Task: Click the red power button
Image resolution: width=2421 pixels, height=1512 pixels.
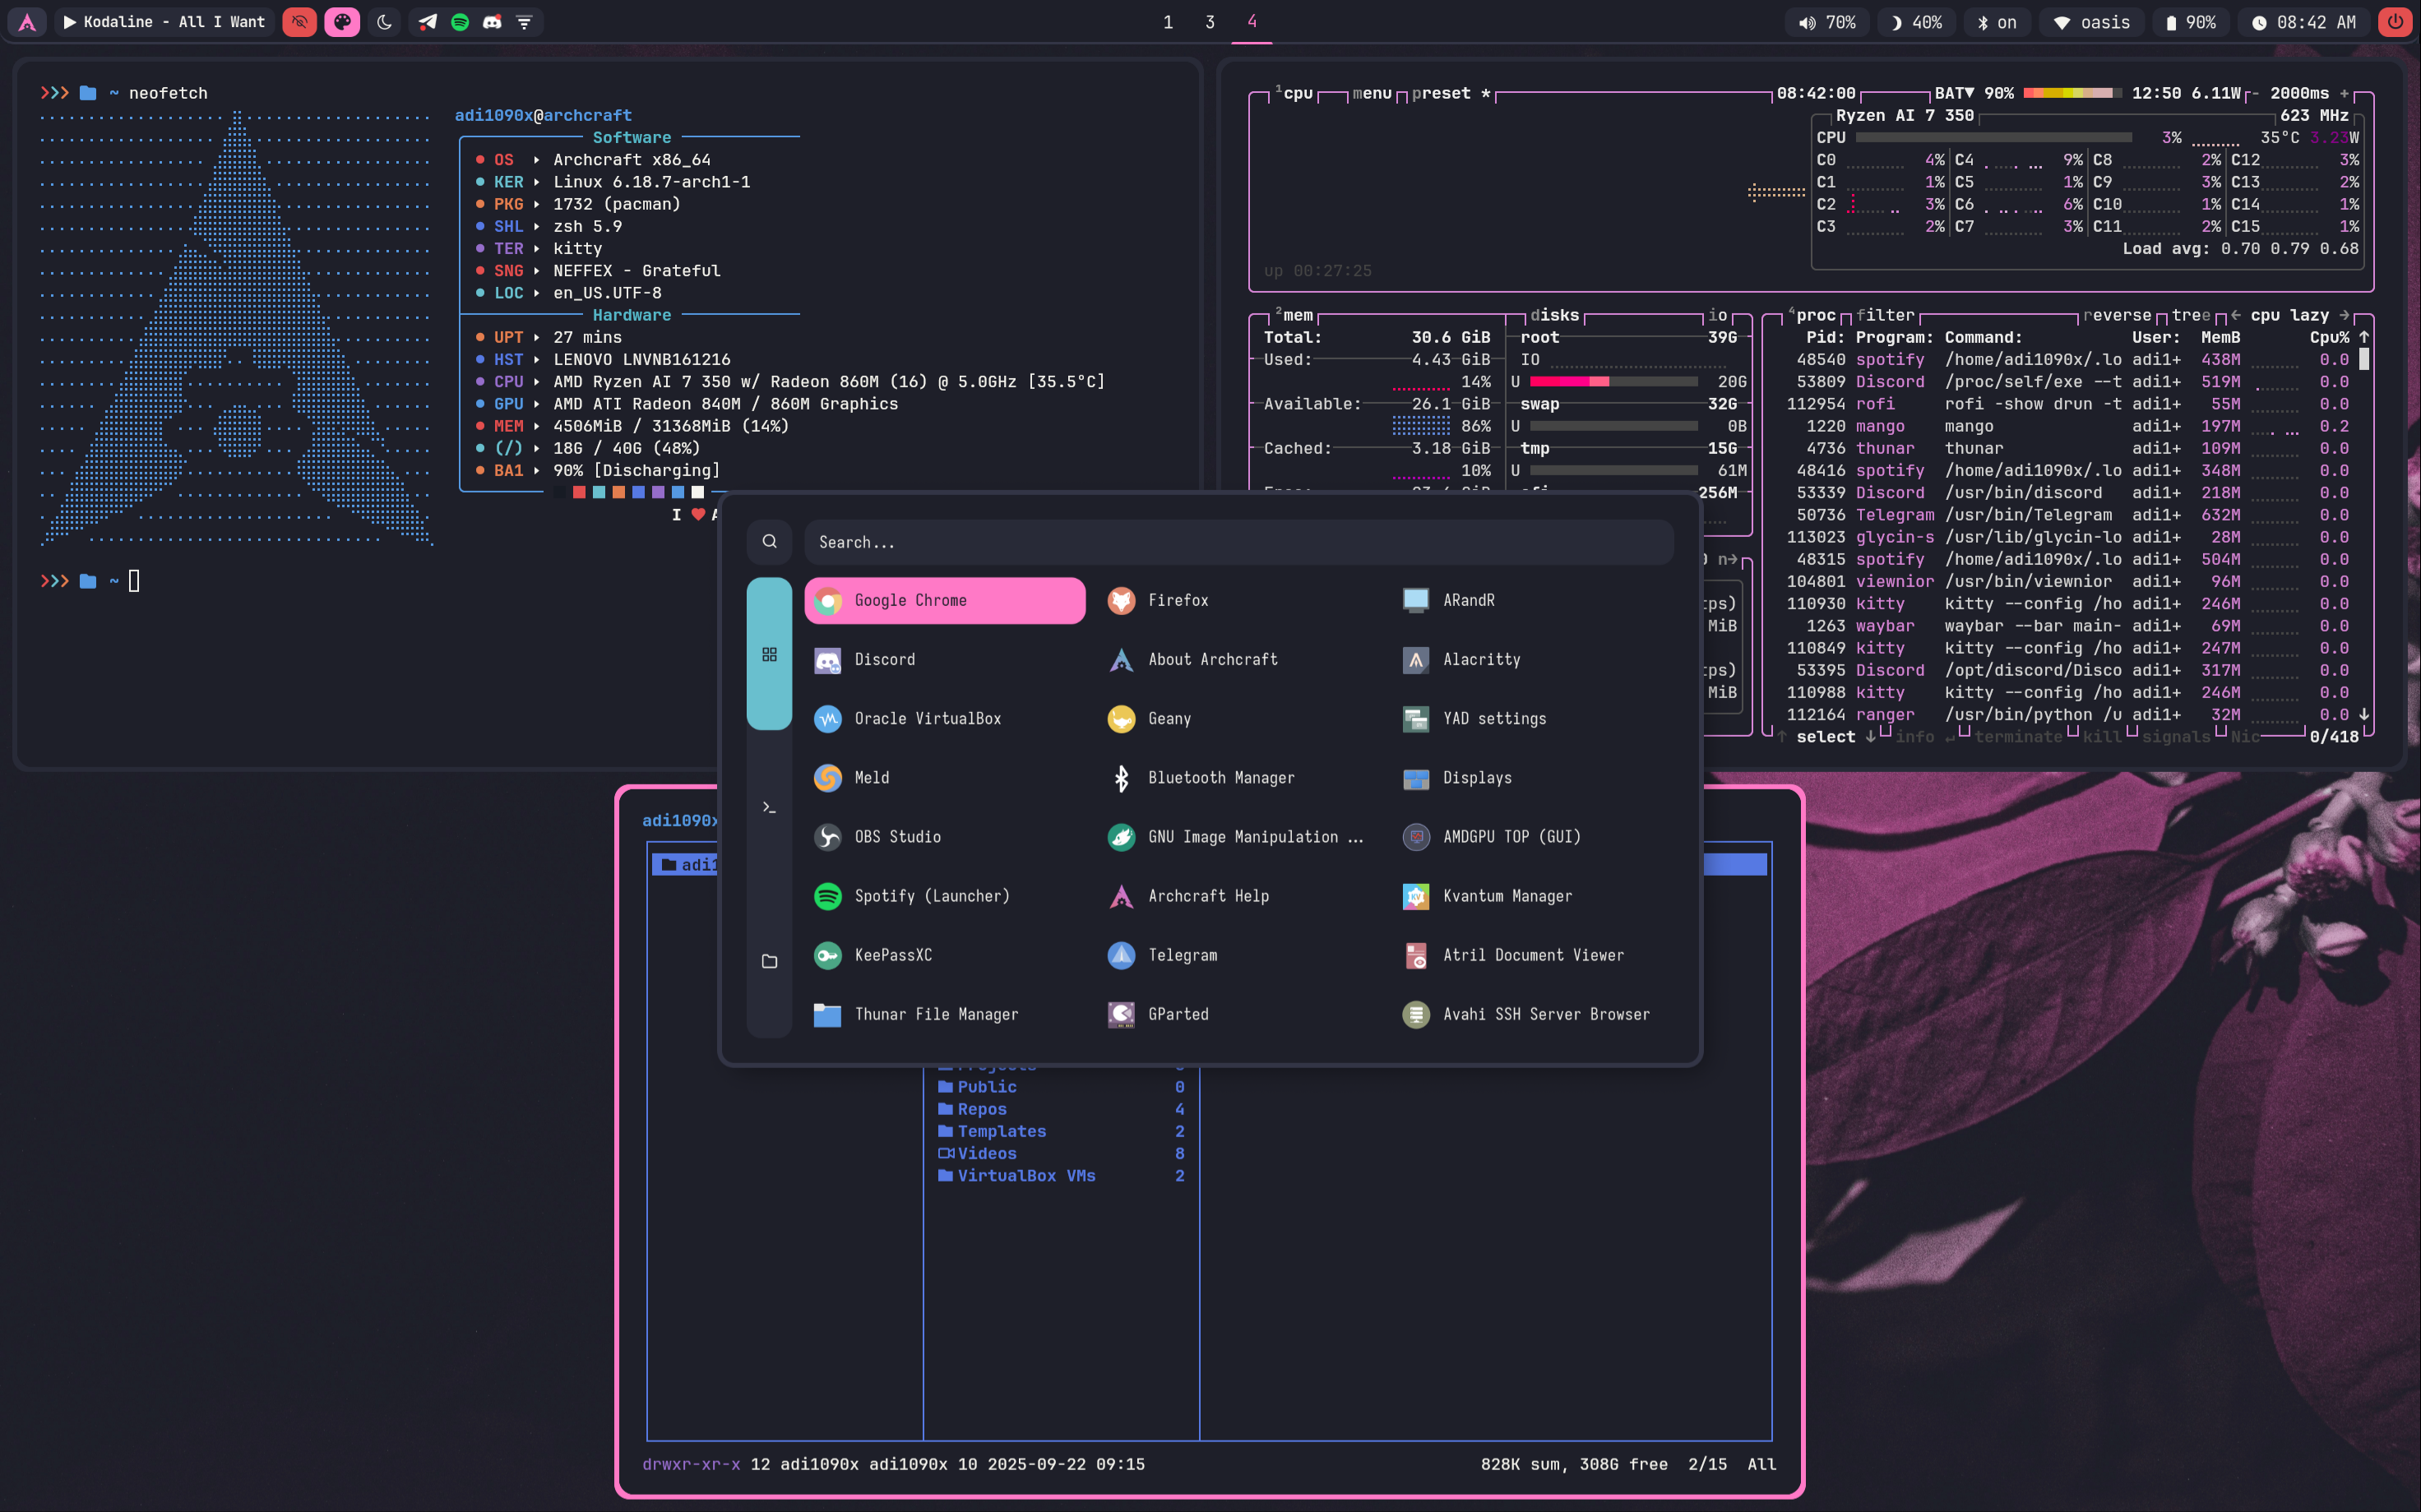Action: (x=2395, y=22)
